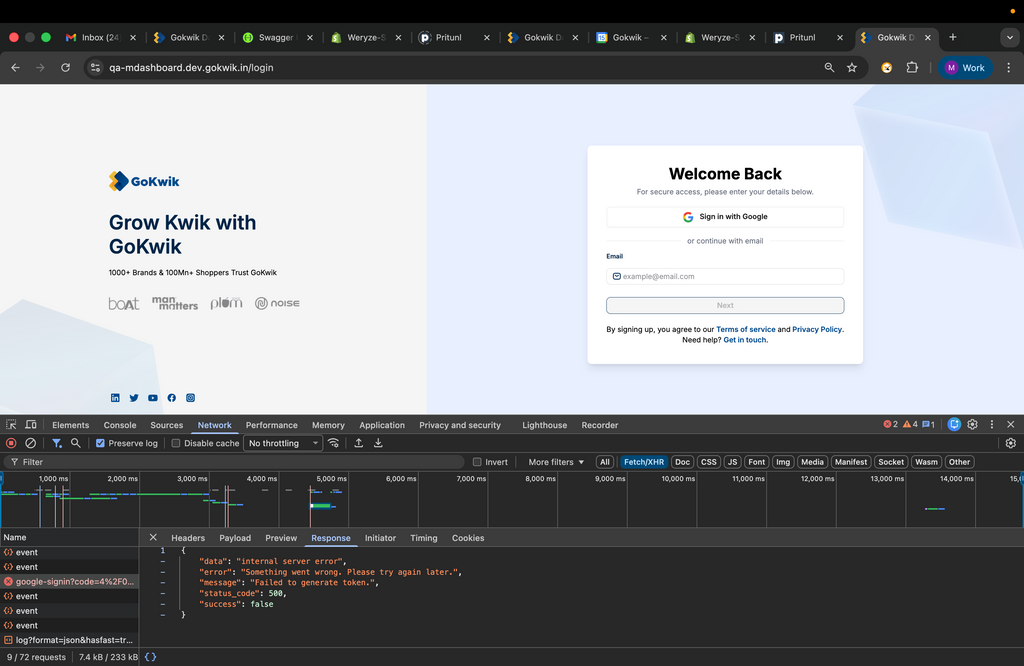This screenshot has height=666, width=1024.
Task: Open the Twitter social icon
Action: click(x=134, y=398)
